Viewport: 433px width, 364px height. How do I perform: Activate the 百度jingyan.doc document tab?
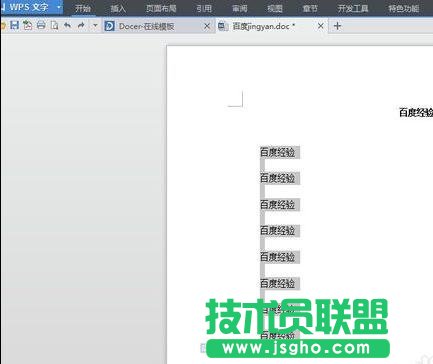click(272, 26)
